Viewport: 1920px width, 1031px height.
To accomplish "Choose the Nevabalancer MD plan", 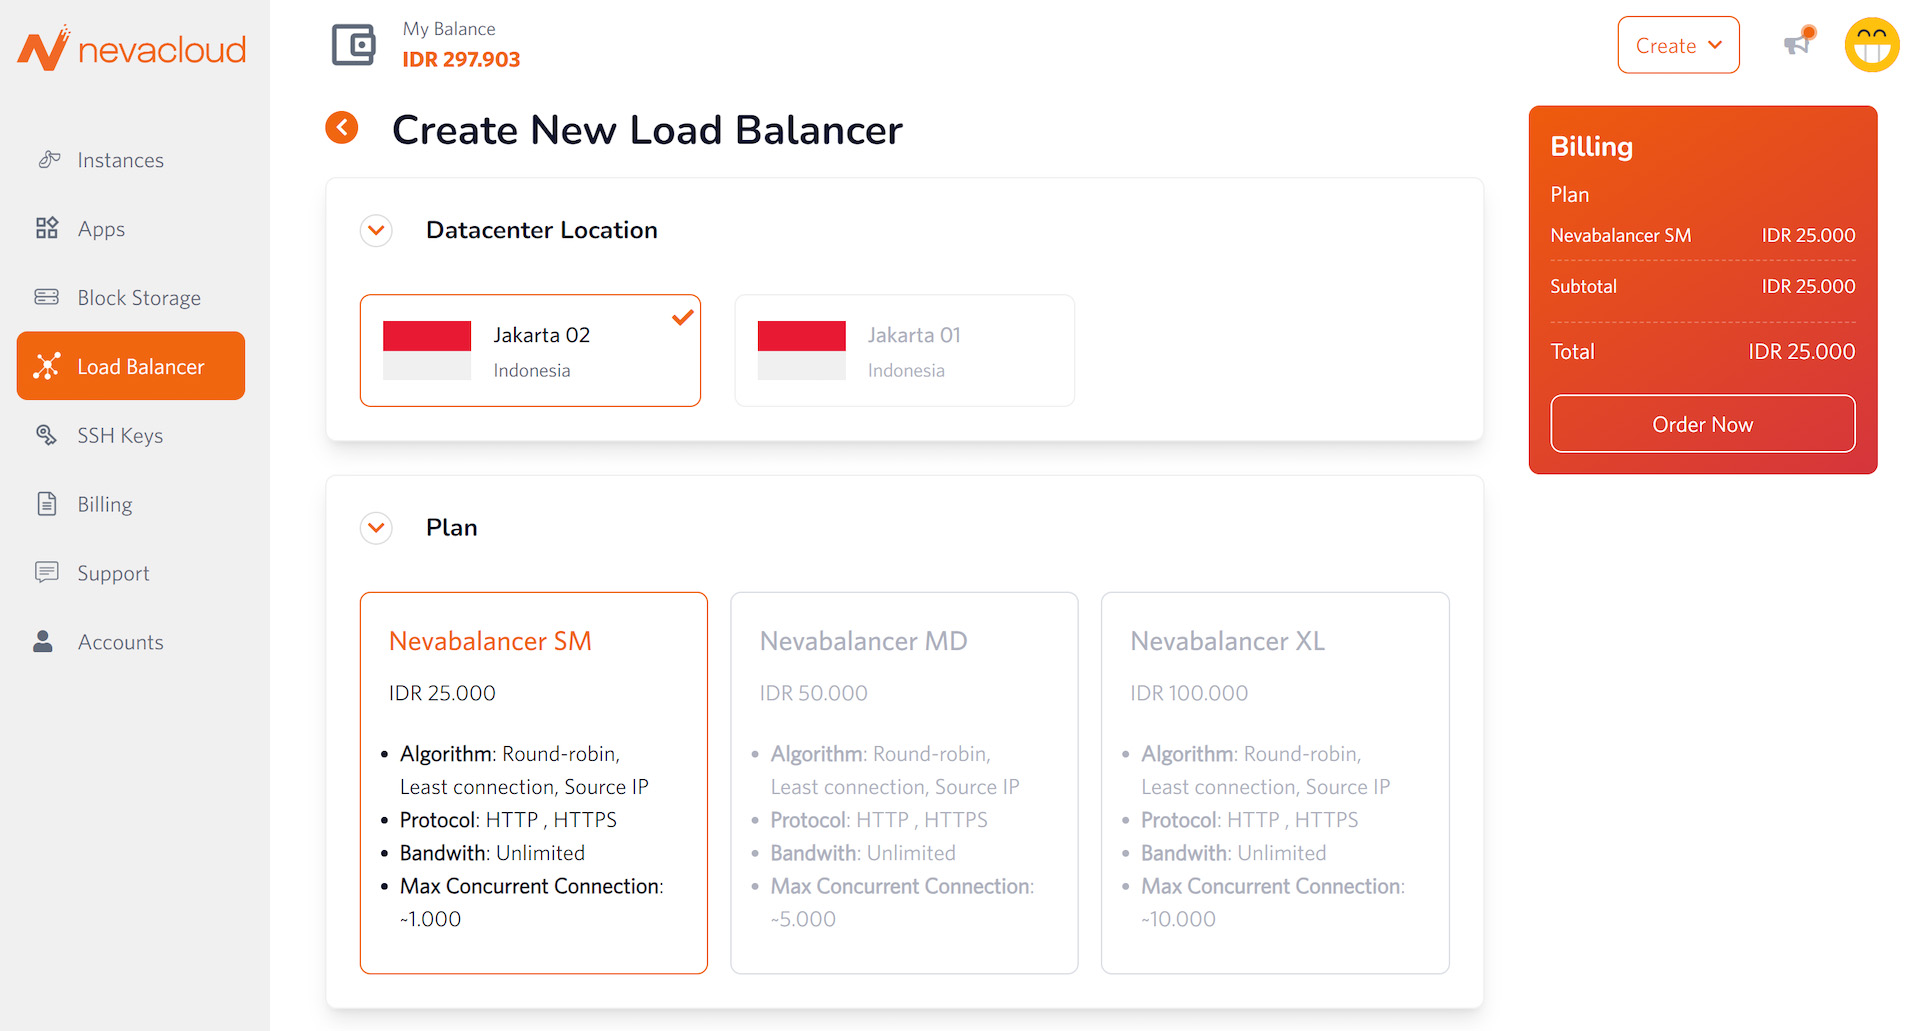I will coord(904,782).
